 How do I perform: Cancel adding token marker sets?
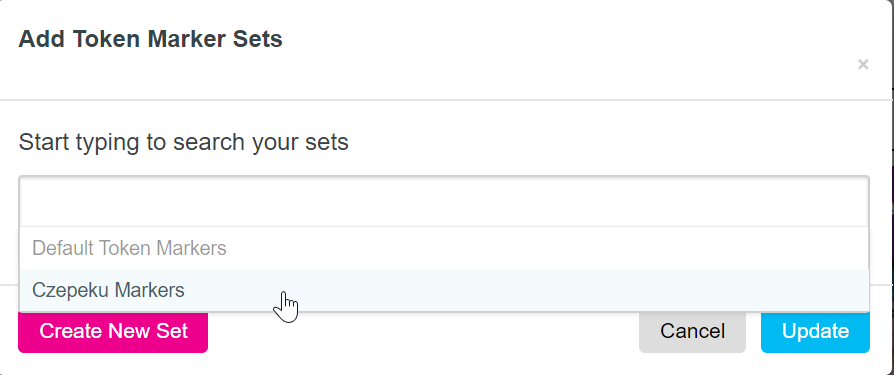pos(692,331)
